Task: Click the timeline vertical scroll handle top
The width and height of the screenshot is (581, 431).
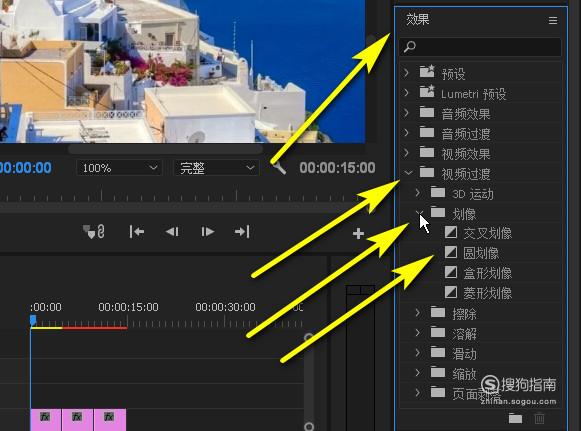Action: pos(309,337)
